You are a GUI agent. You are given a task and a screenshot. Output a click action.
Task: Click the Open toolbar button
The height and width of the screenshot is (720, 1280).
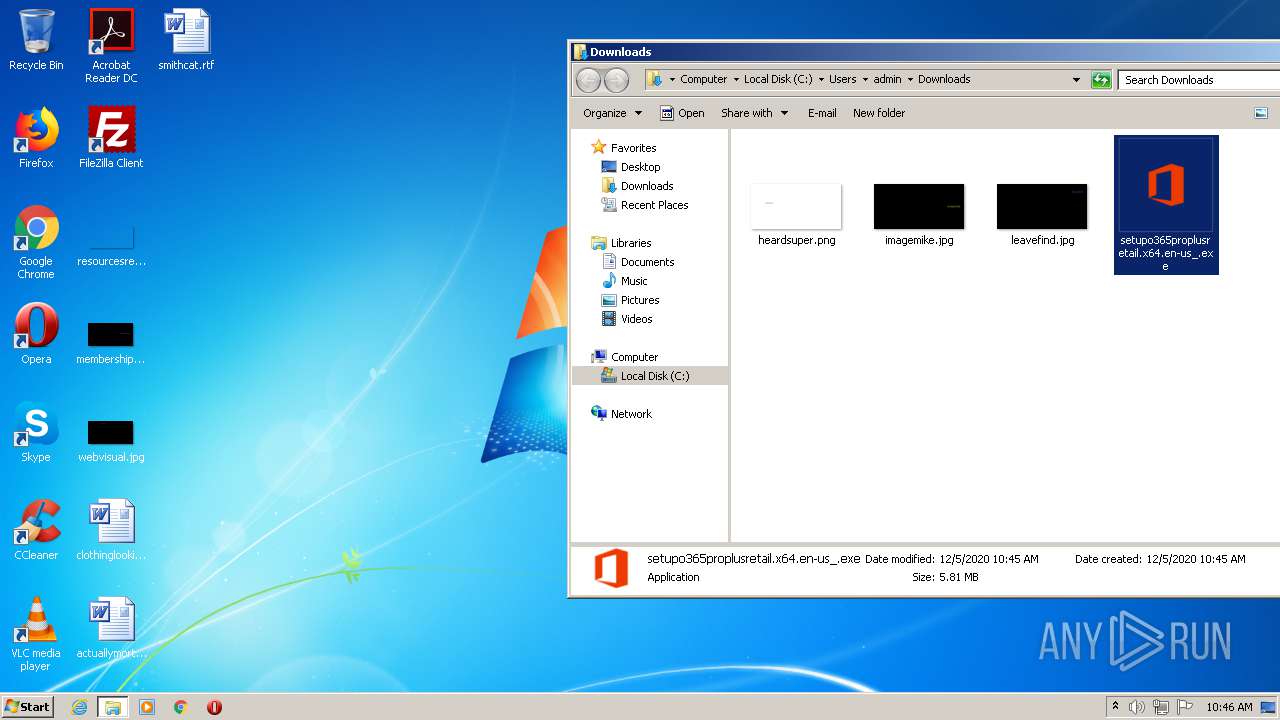point(682,113)
